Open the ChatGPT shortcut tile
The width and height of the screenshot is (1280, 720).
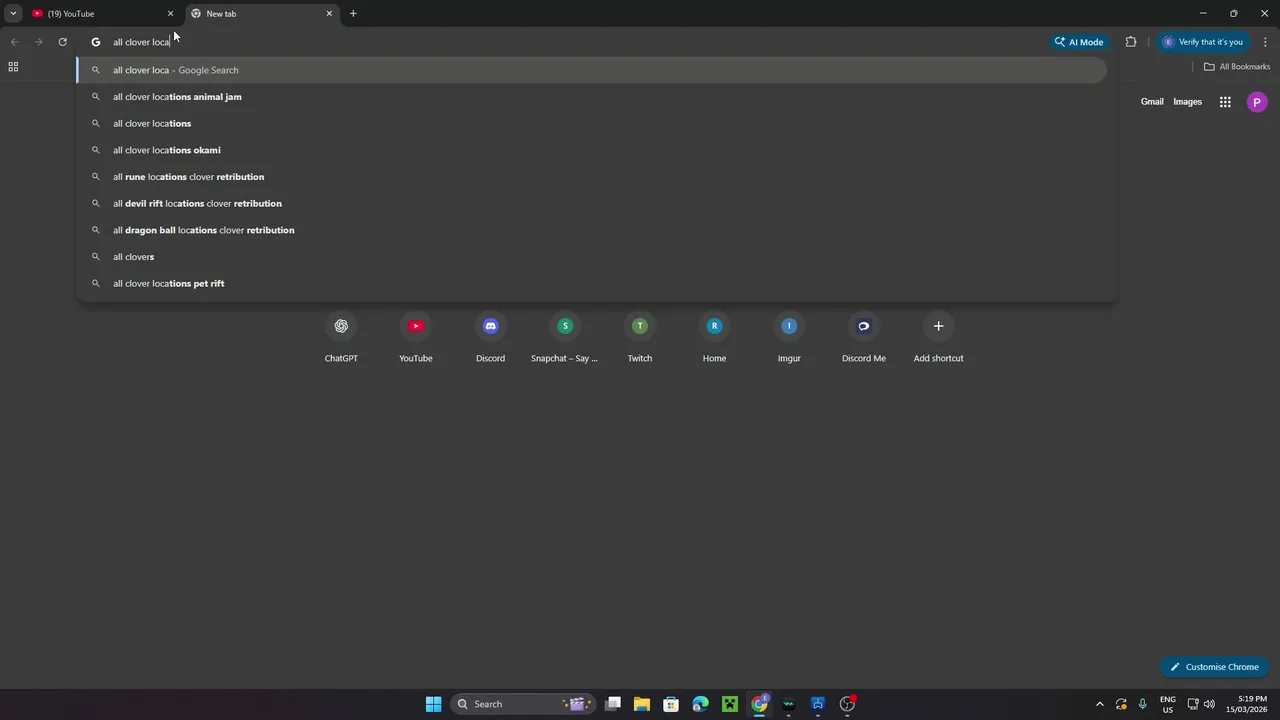pyautogui.click(x=341, y=338)
